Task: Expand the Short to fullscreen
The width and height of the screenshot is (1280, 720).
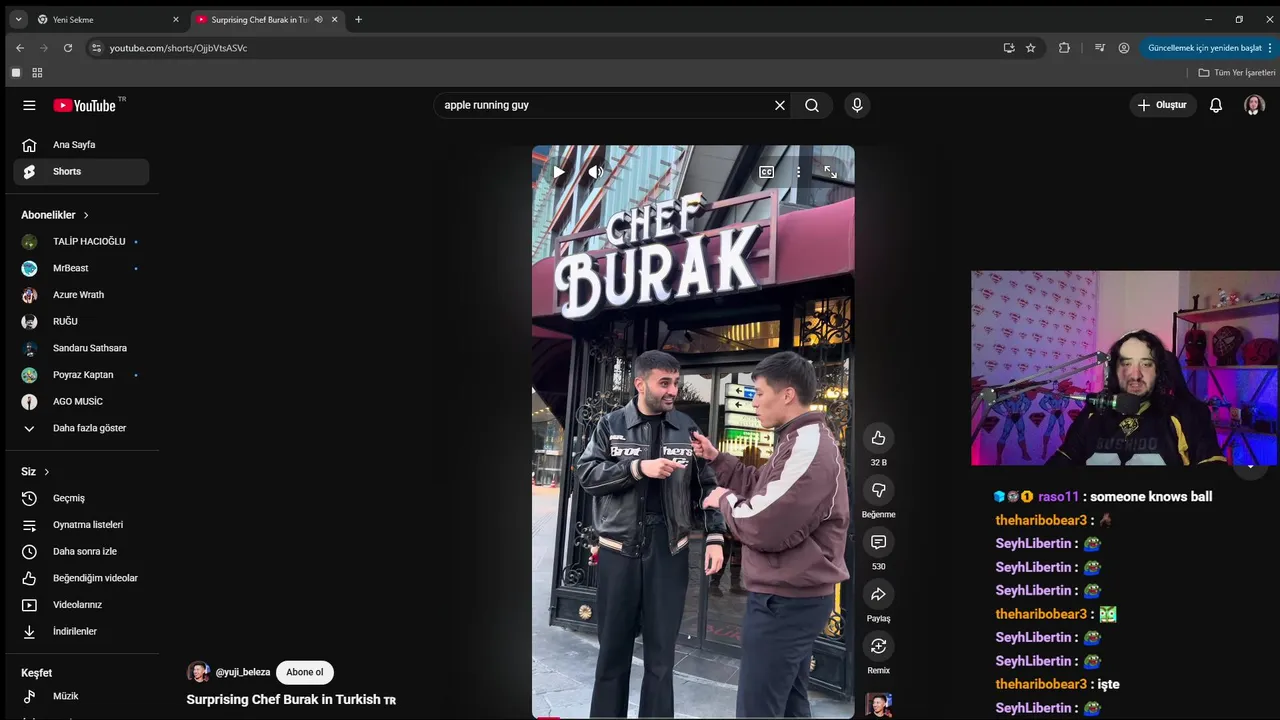Action: [830, 172]
